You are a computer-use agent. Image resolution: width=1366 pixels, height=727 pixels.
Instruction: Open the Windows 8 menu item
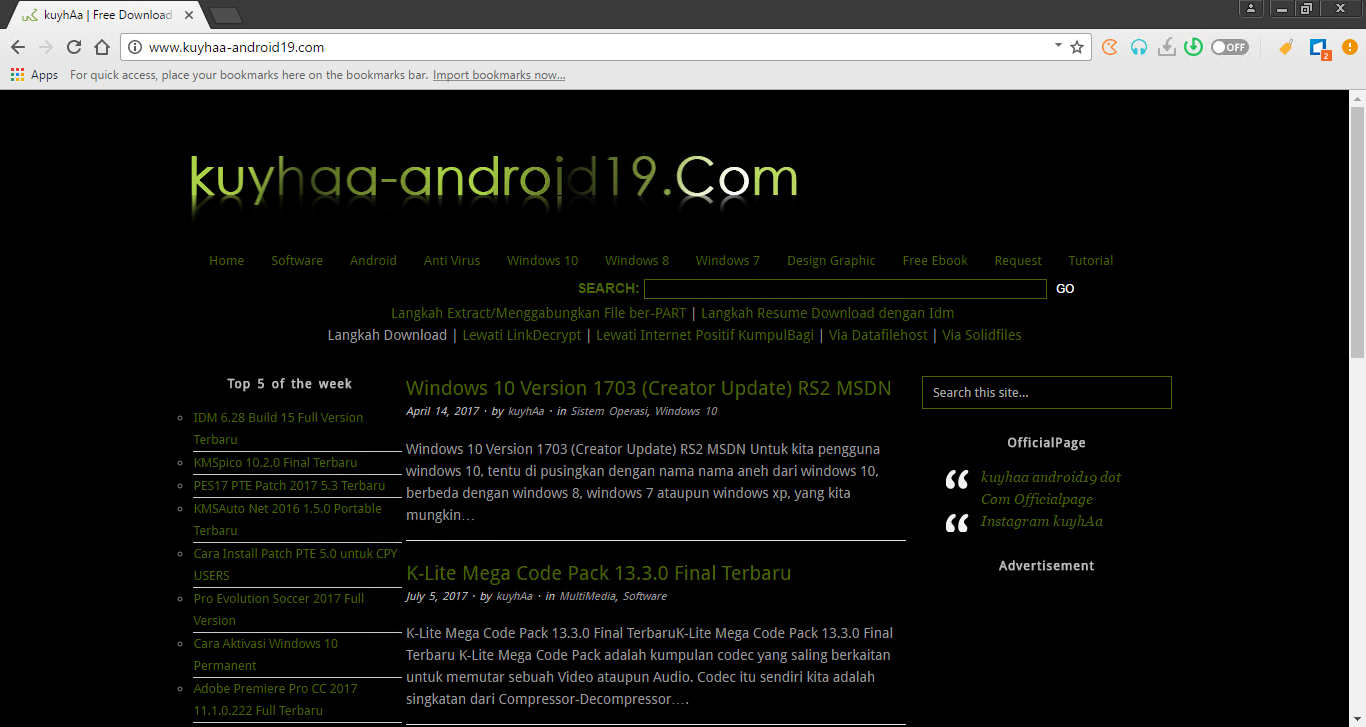pyautogui.click(x=637, y=260)
